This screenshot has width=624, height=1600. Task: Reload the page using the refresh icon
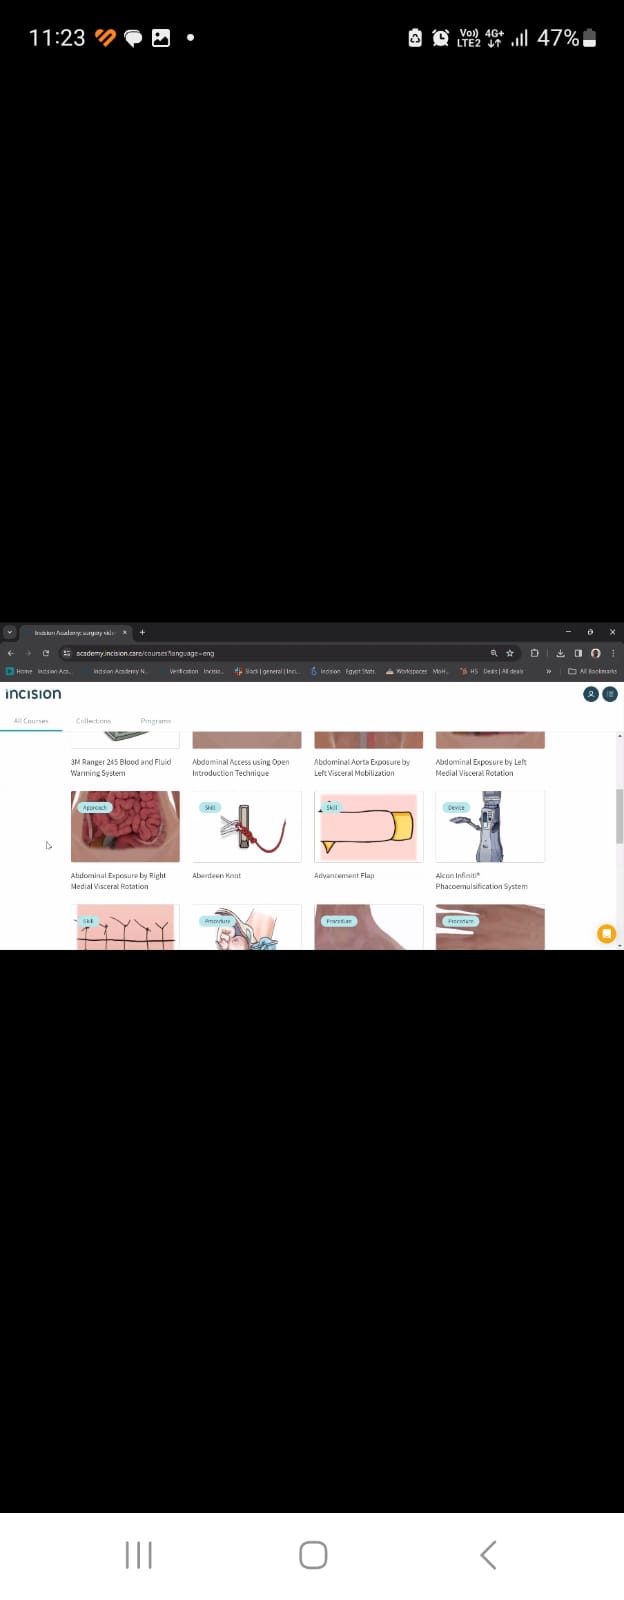(46, 653)
